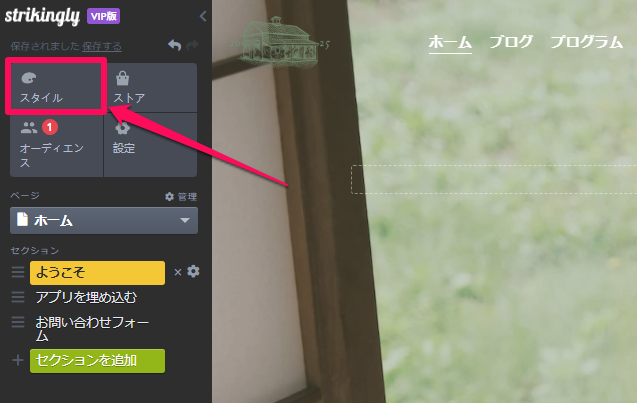Image resolution: width=637 pixels, height=403 pixels.
Task: Open the プログラム navigation item
Action: point(586,42)
